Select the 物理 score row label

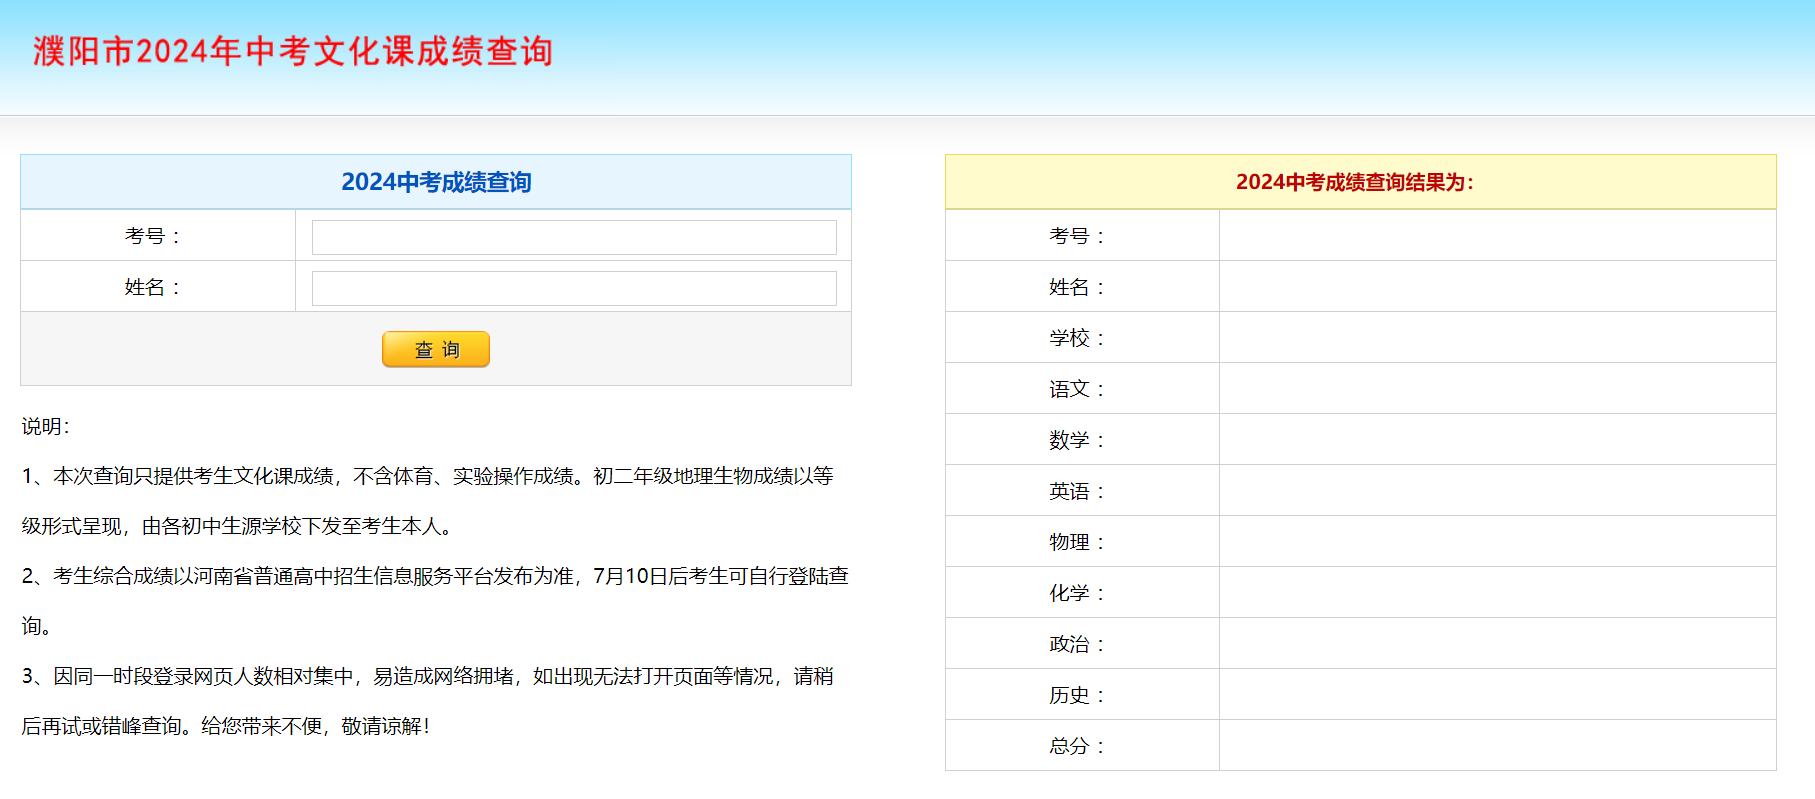click(1076, 542)
